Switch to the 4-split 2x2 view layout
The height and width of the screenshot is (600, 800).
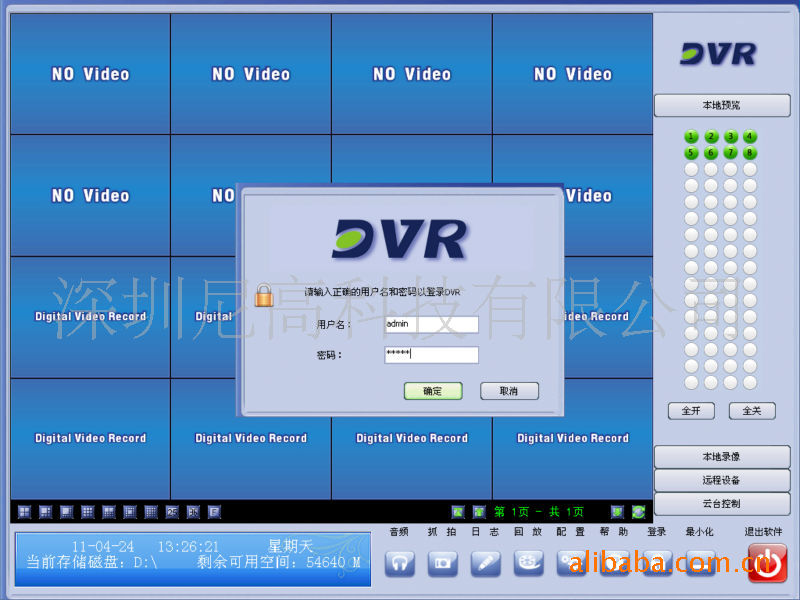24,512
